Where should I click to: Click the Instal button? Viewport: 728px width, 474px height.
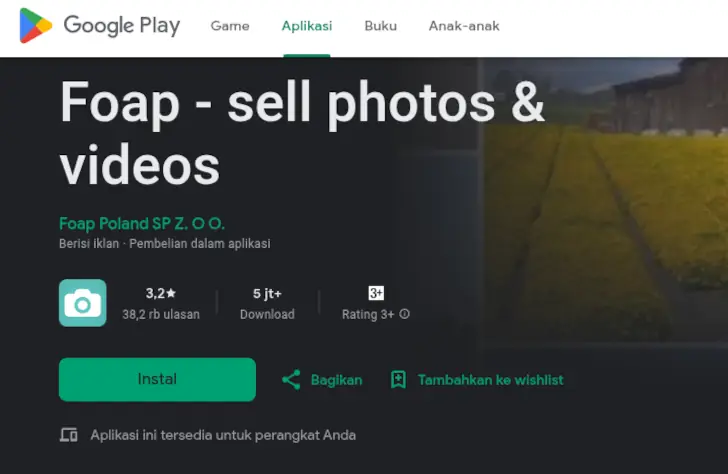click(157, 379)
